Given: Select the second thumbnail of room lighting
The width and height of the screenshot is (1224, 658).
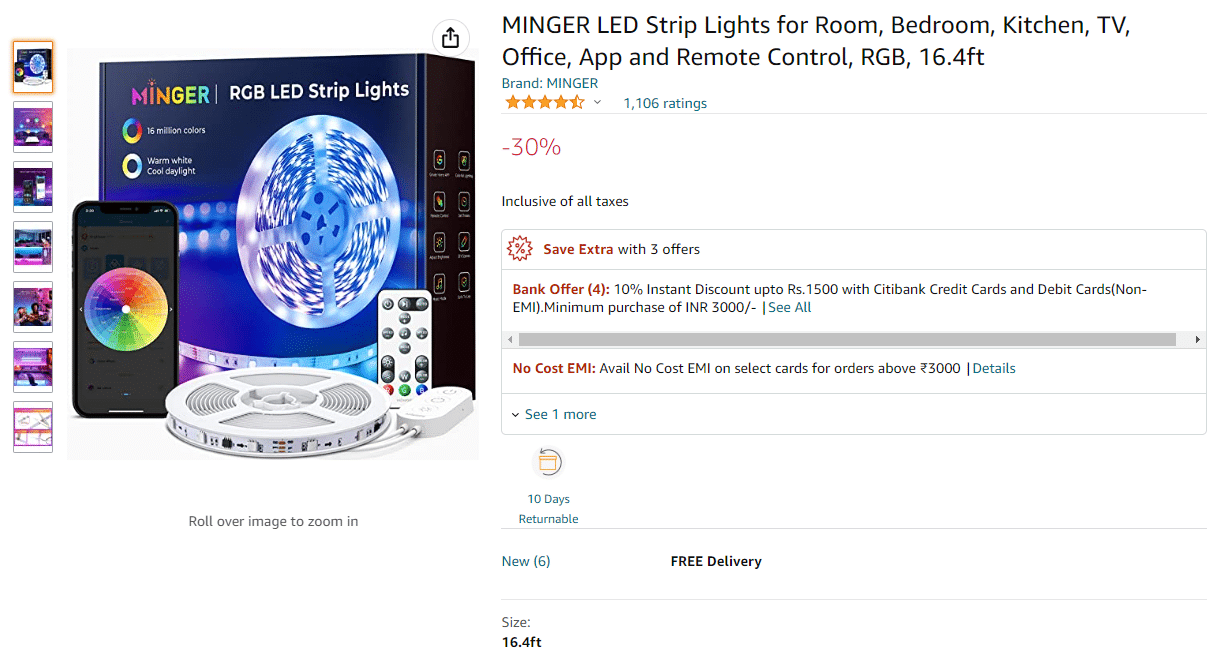Looking at the screenshot, I should (33, 127).
